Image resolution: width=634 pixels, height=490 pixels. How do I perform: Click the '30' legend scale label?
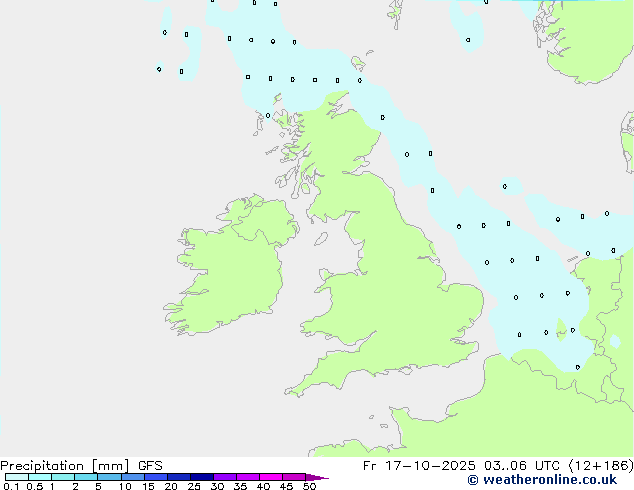tap(217, 486)
